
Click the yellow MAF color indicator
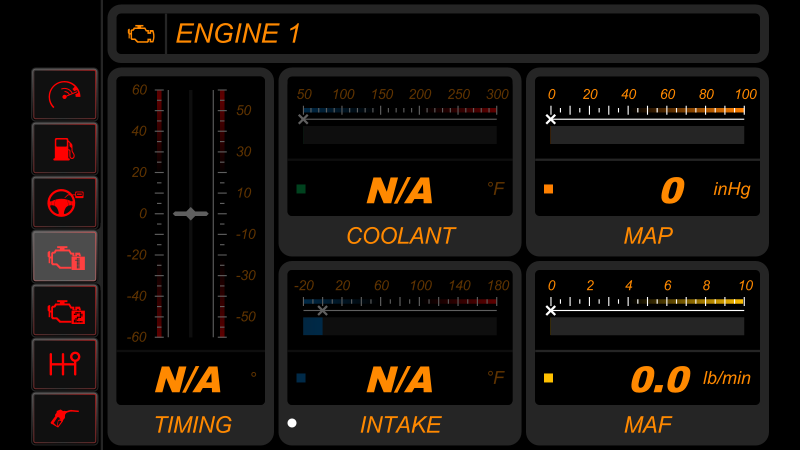click(548, 378)
